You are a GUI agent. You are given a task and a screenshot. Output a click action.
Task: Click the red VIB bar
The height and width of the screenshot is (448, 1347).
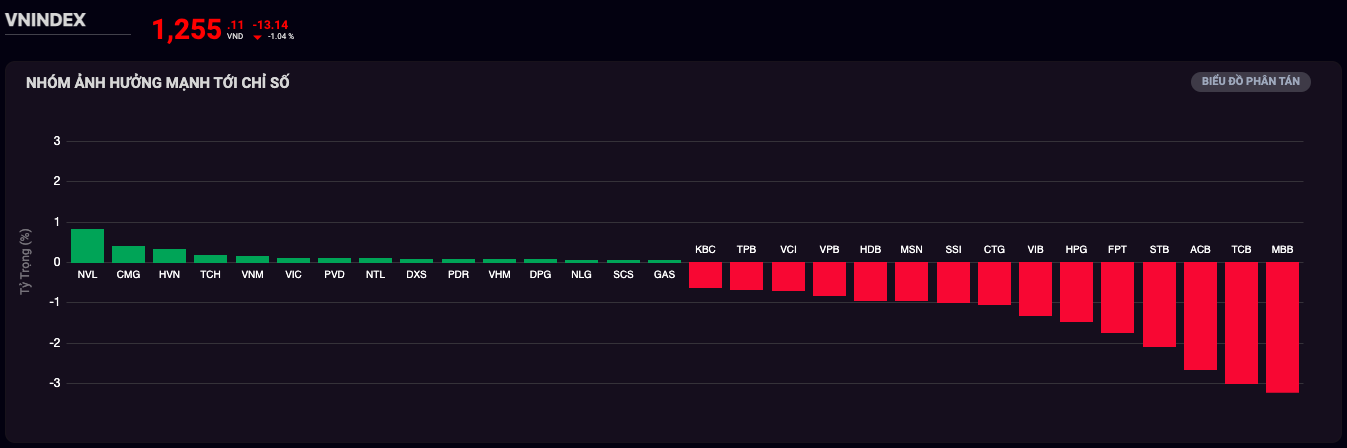click(x=1035, y=289)
